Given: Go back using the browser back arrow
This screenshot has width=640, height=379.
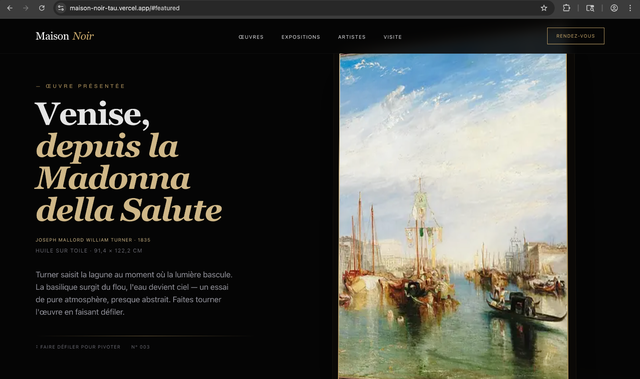Looking at the screenshot, I should click(x=10, y=8).
